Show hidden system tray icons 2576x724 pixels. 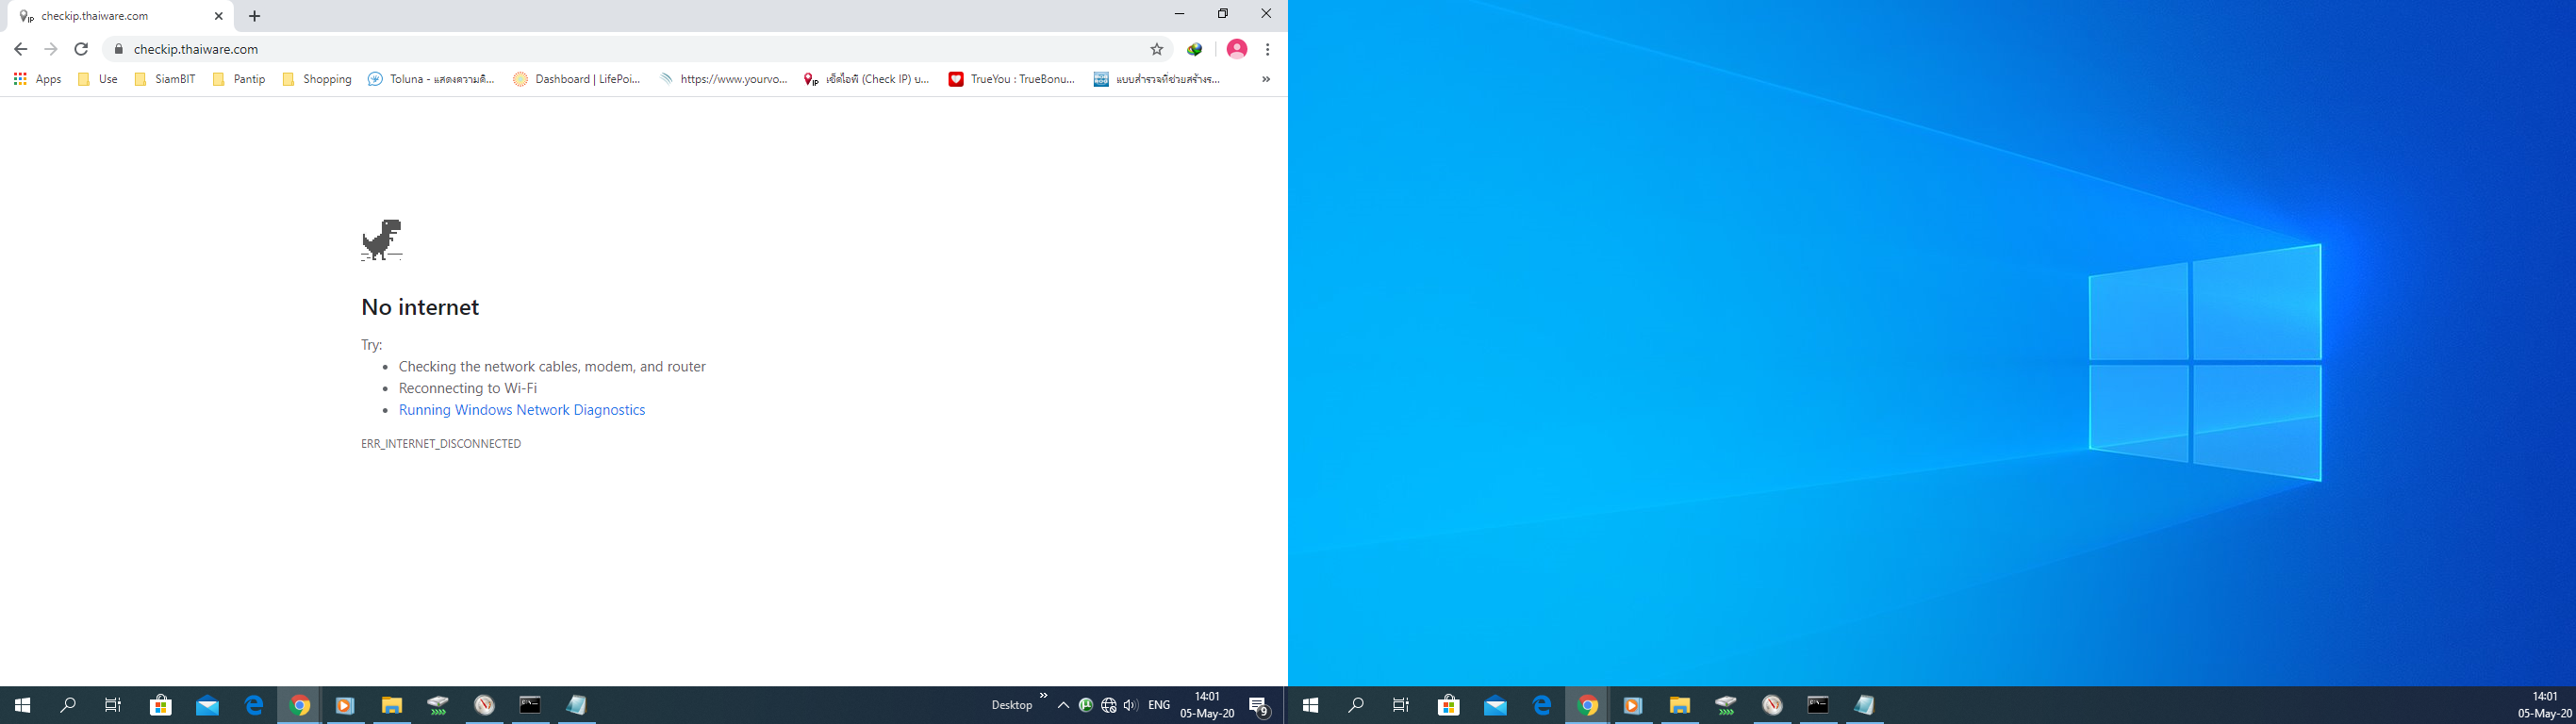tap(1063, 705)
